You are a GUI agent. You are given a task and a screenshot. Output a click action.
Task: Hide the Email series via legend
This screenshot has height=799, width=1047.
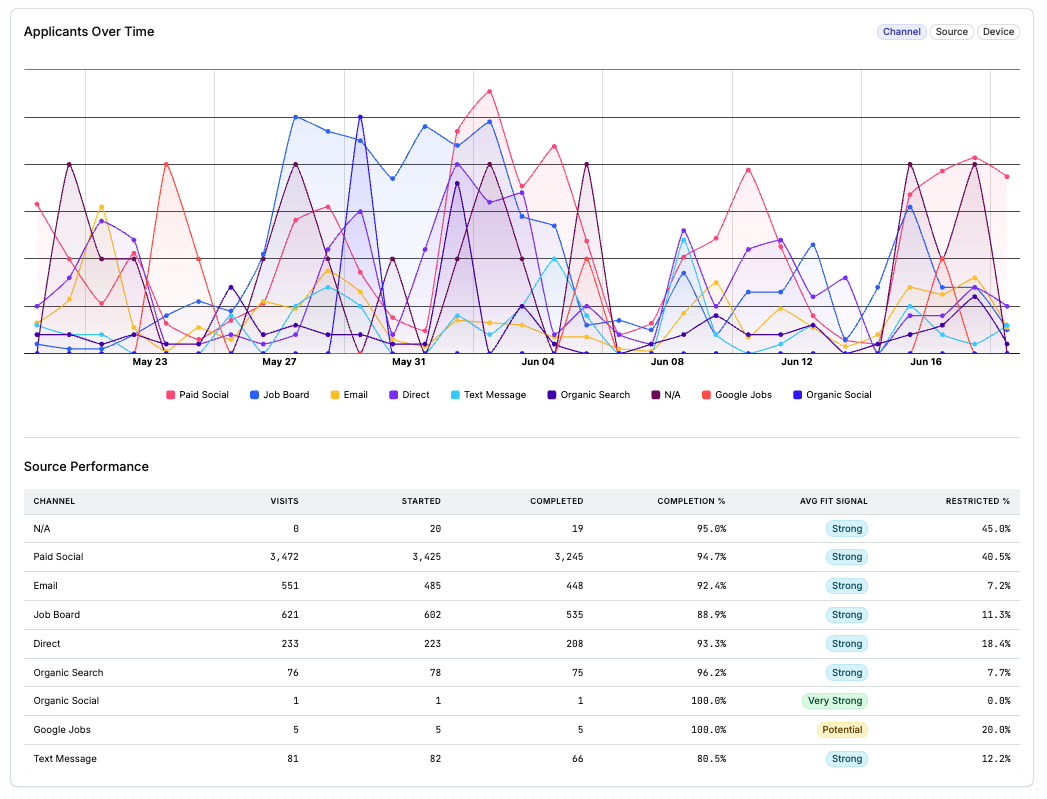[349, 395]
